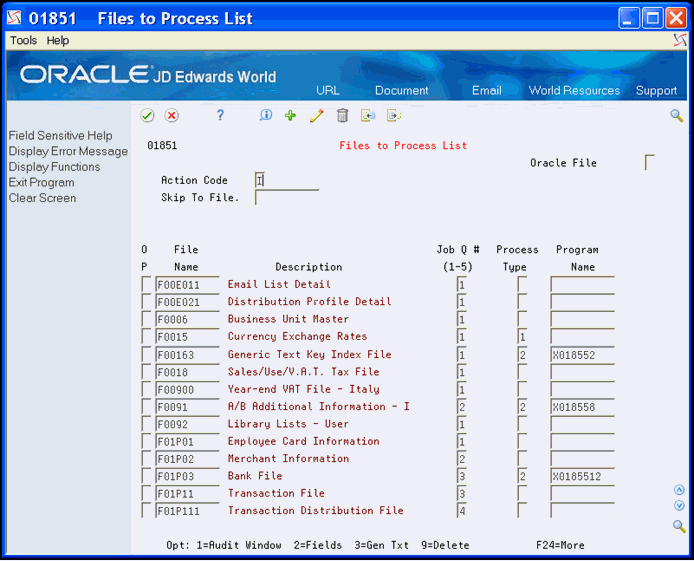The width and height of the screenshot is (694, 561).
Task: Click 'Email List Detail' description
Action: (279, 284)
